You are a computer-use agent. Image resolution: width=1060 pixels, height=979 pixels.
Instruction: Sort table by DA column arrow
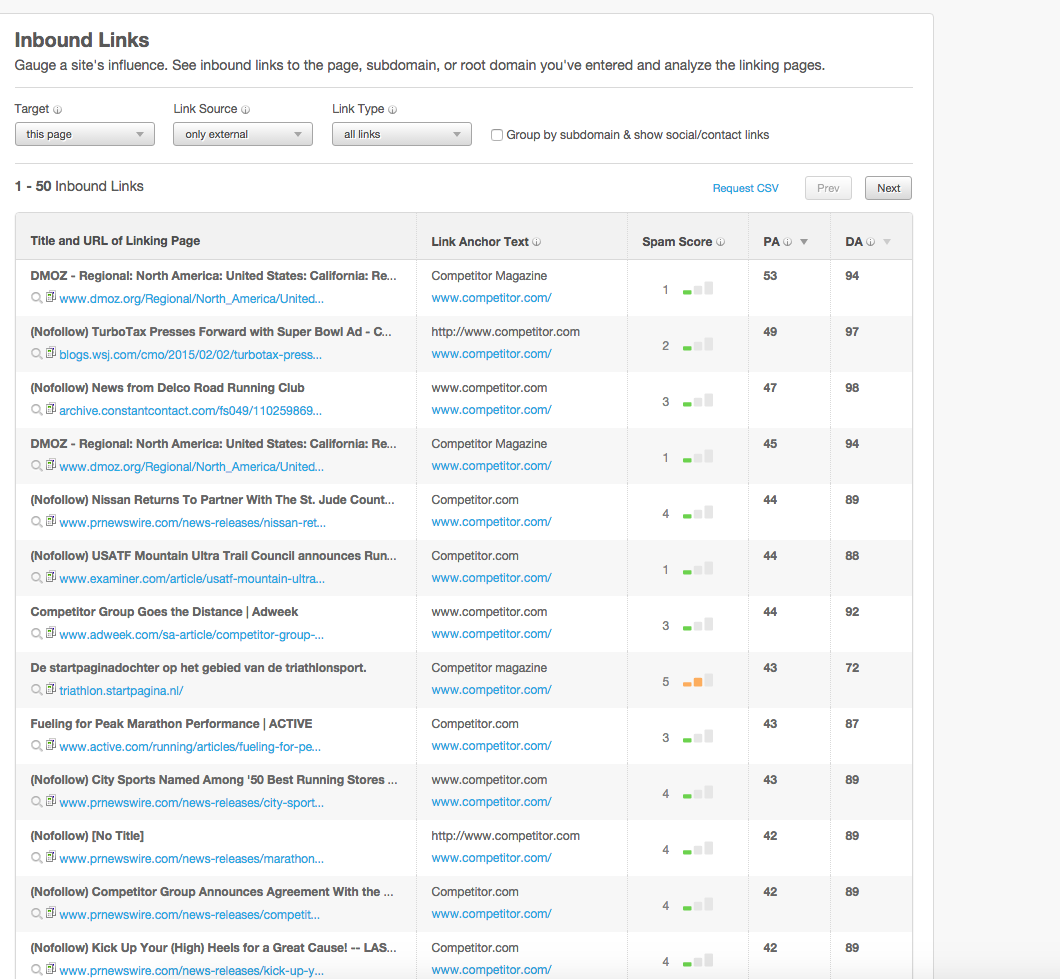[886, 242]
